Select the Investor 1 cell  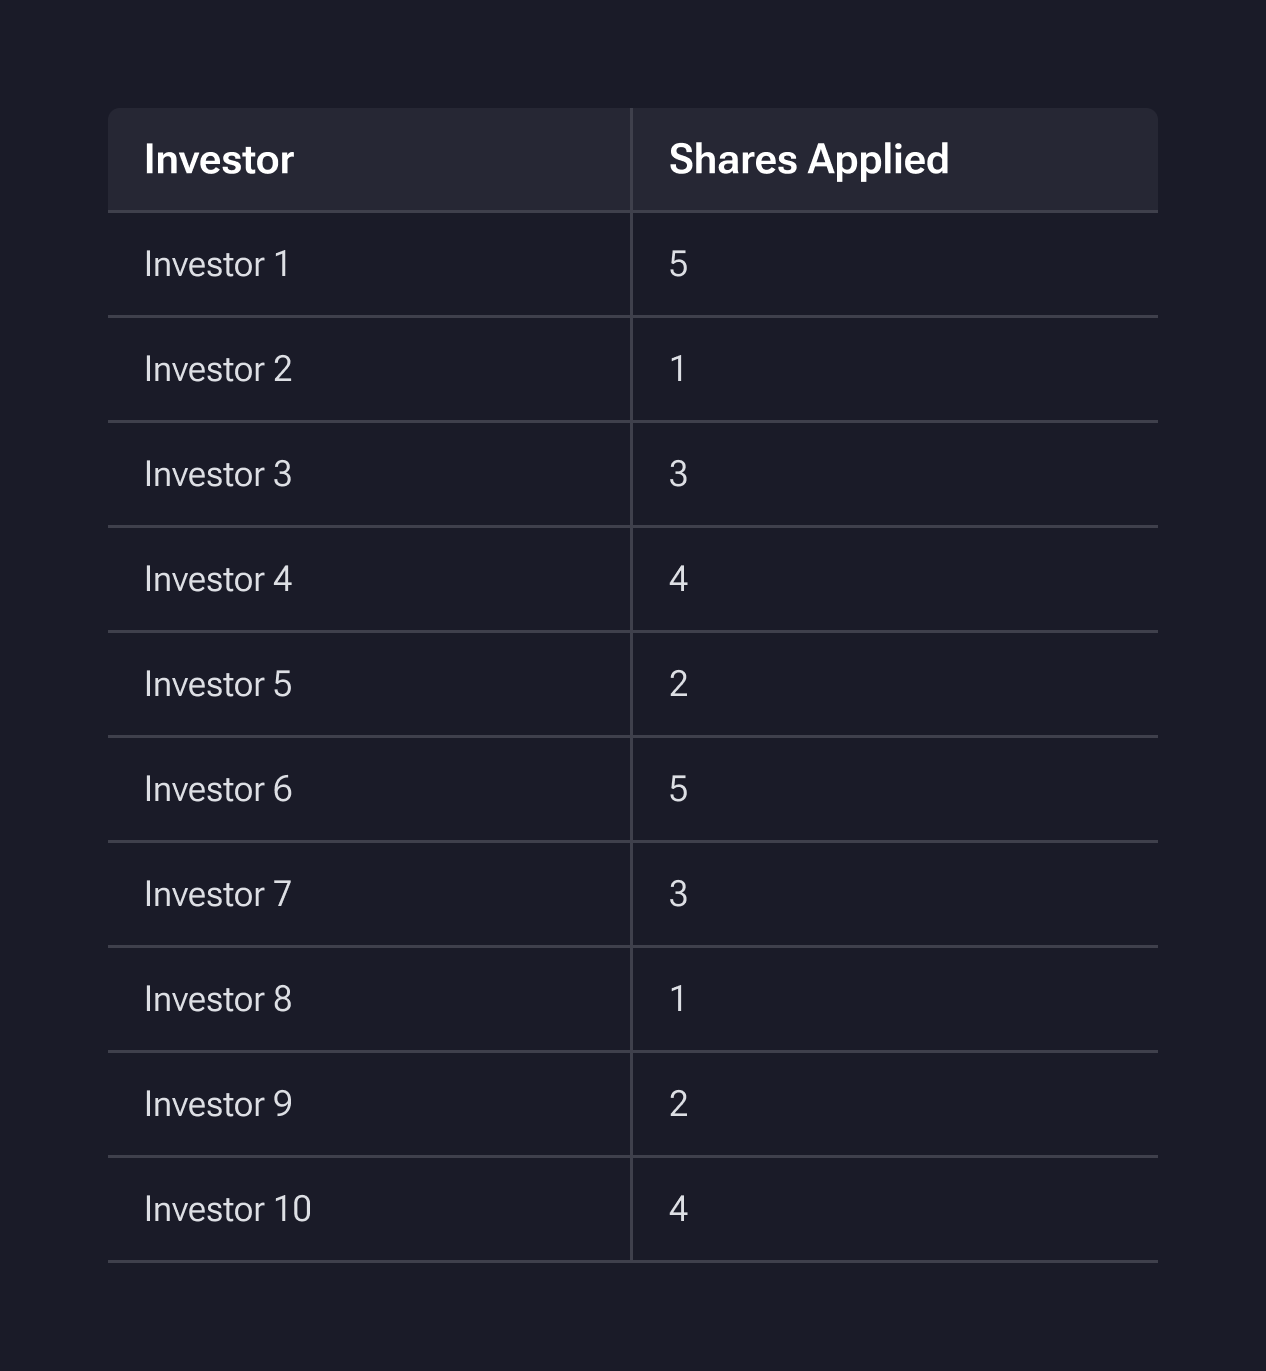[x=217, y=264]
